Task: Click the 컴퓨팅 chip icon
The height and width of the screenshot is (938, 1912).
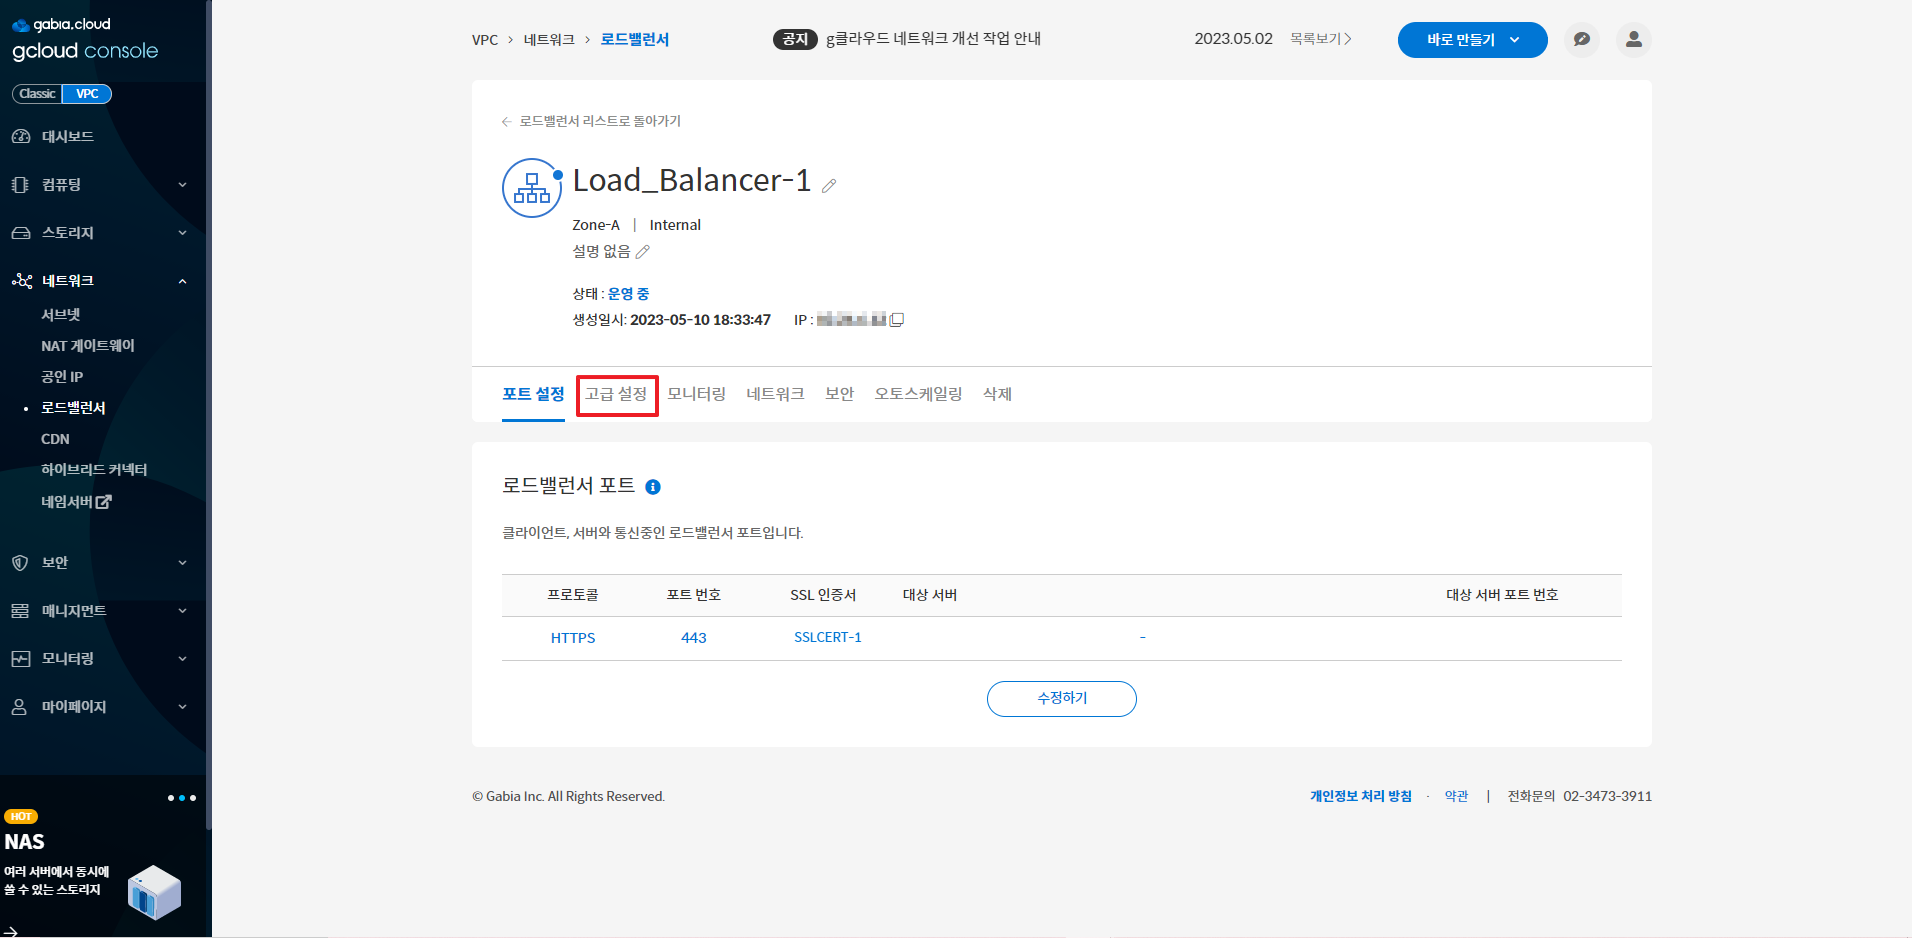Action: 20,185
